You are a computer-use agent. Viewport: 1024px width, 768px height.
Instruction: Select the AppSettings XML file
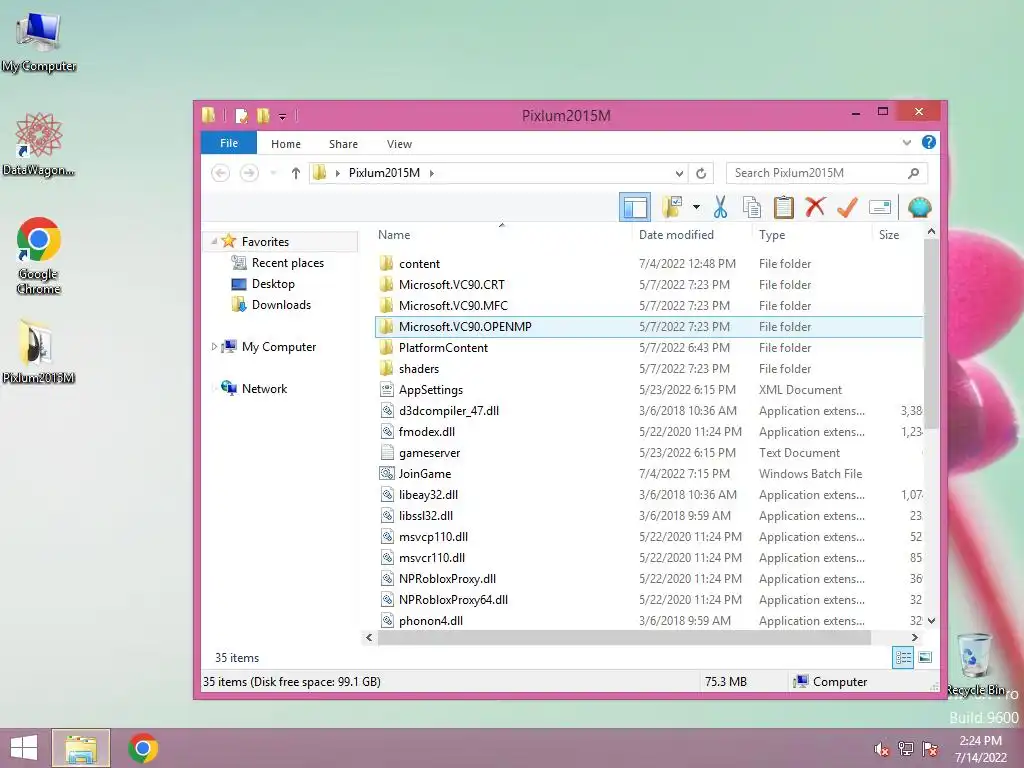431,390
